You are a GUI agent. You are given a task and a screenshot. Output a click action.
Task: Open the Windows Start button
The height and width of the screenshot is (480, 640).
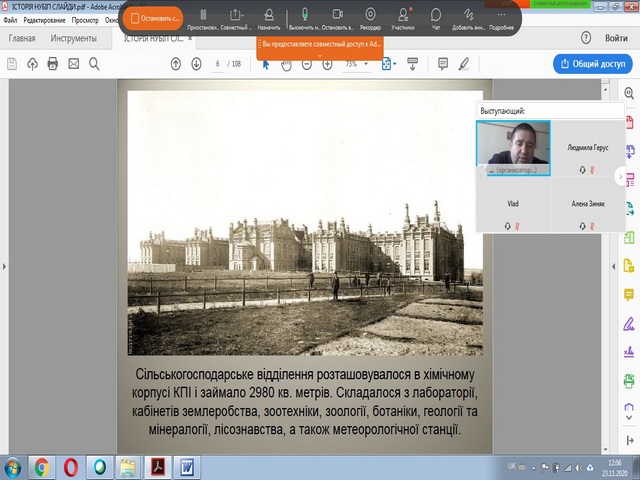[x=12, y=468]
